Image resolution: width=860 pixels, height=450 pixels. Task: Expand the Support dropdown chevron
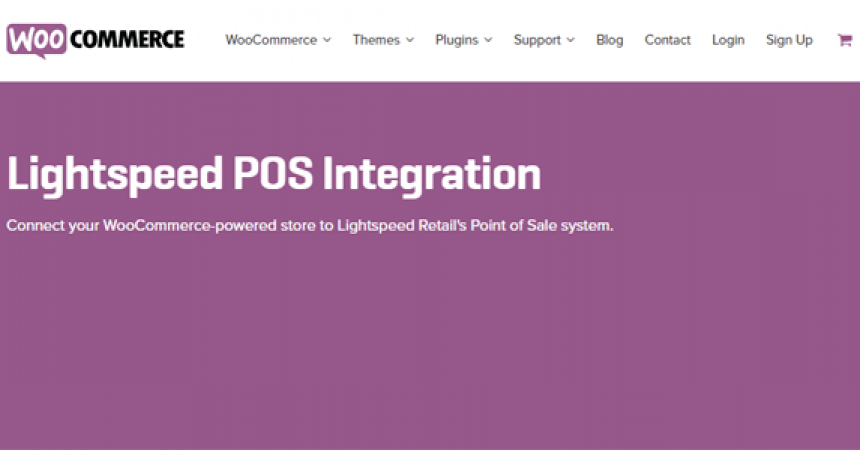tap(570, 40)
